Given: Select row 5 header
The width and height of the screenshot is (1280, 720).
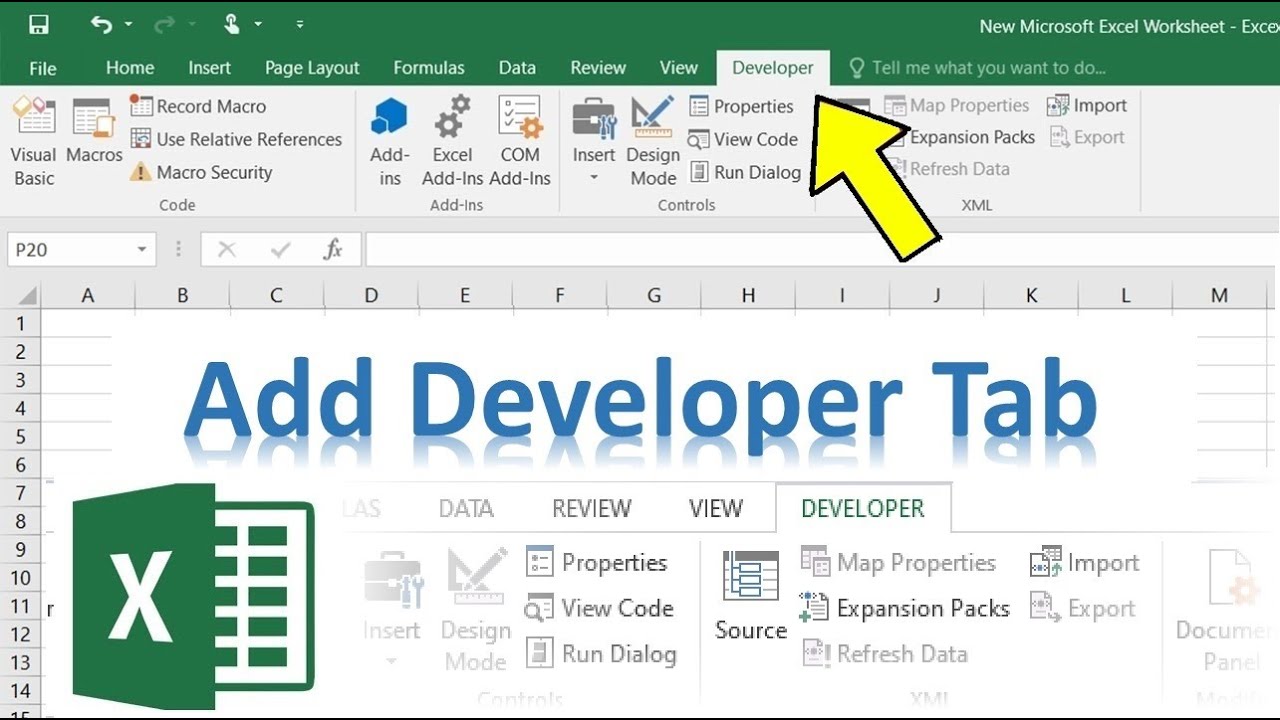Looking at the screenshot, I should (22, 437).
